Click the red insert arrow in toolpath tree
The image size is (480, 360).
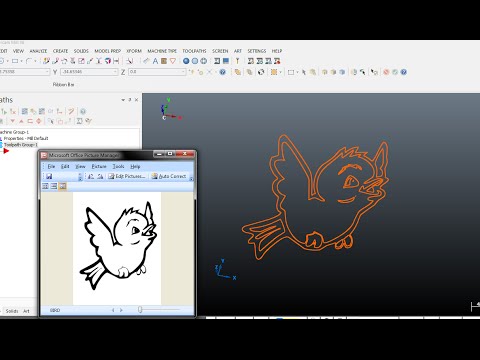[6, 151]
